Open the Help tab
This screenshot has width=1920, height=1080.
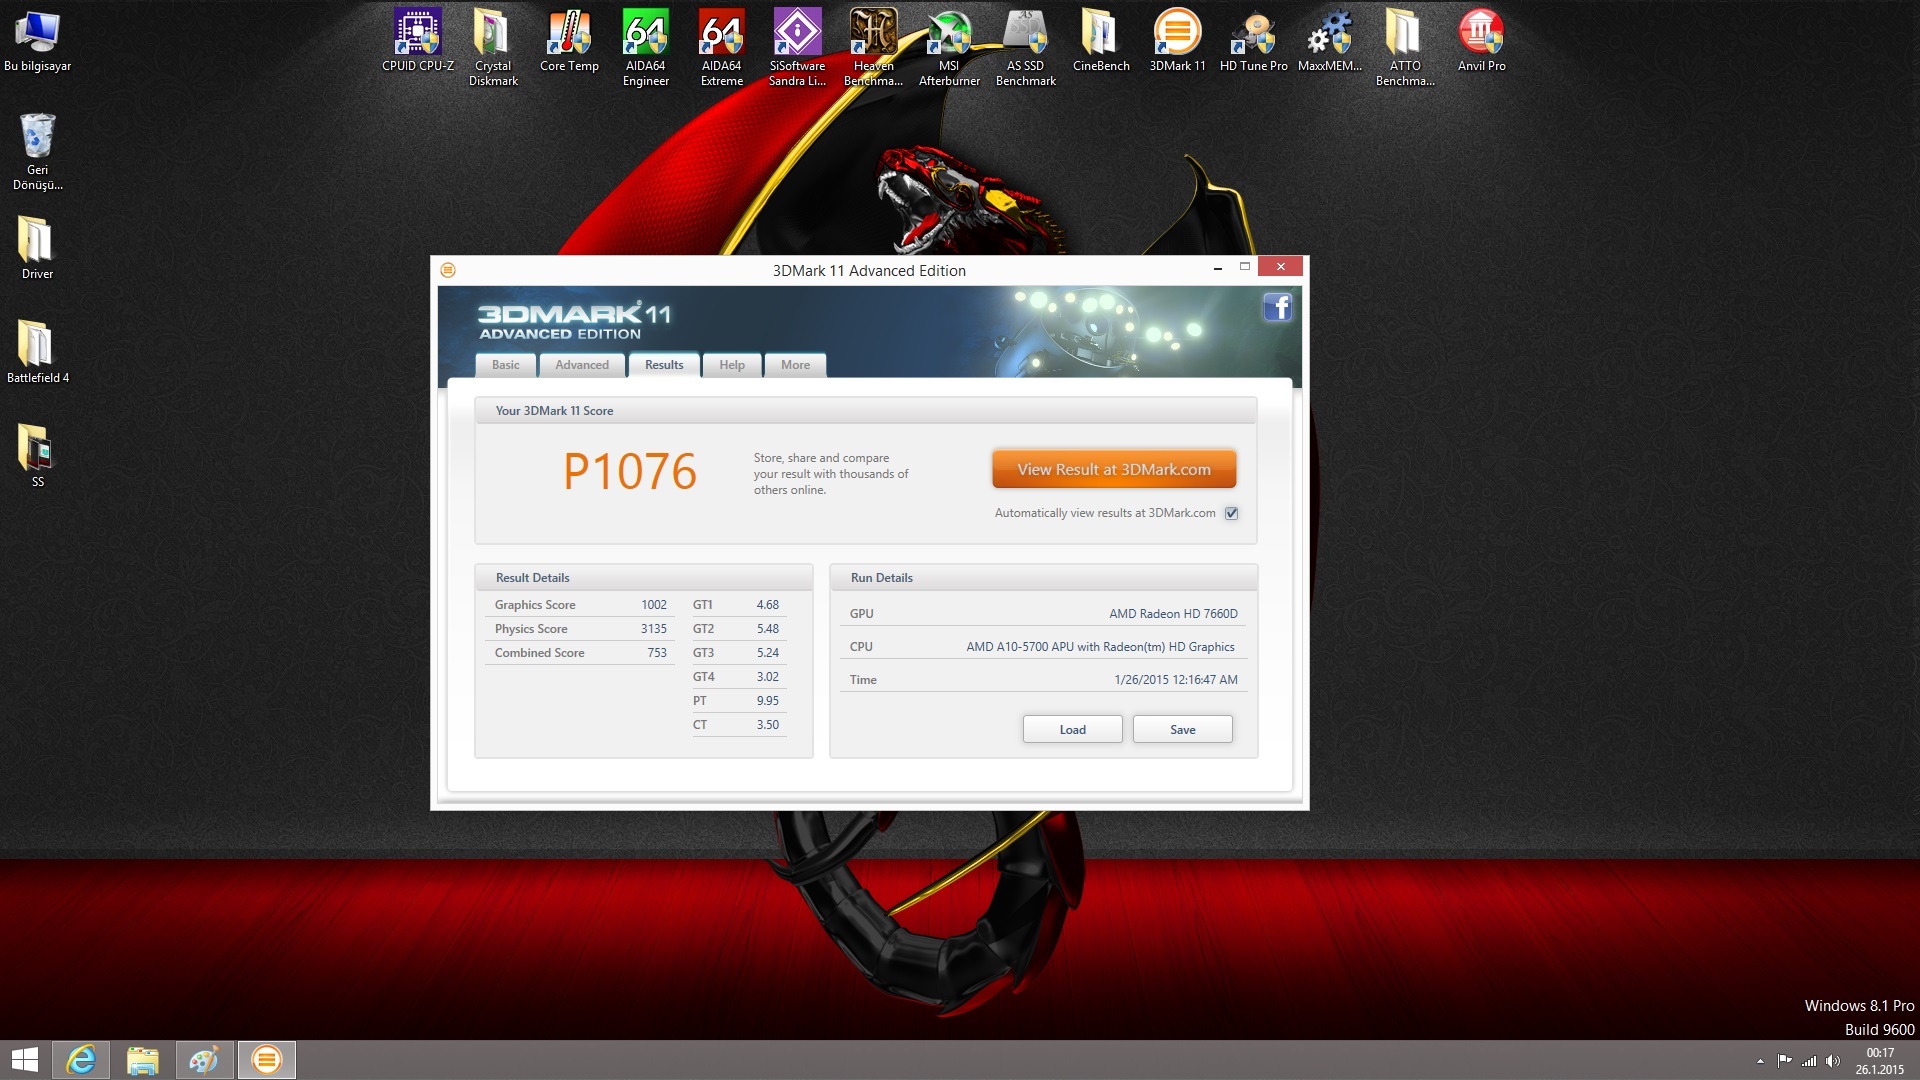click(732, 365)
